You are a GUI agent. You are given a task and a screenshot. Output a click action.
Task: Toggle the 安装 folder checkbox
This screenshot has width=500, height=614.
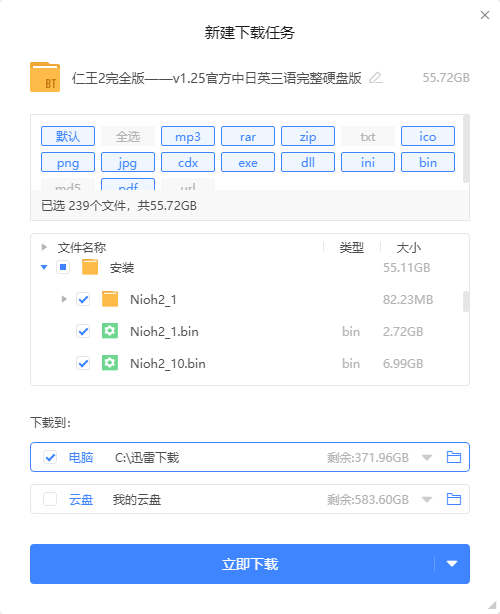(x=63, y=267)
